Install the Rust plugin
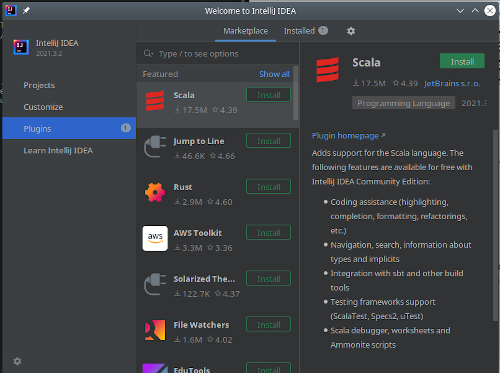Image resolution: width=500 pixels, height=373 pixels. [268, 187]
